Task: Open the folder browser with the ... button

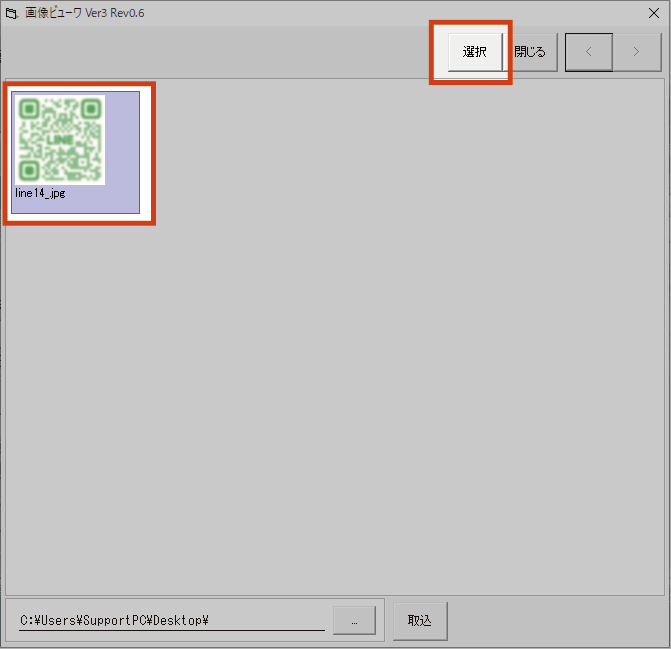Action: pos(354,620)
